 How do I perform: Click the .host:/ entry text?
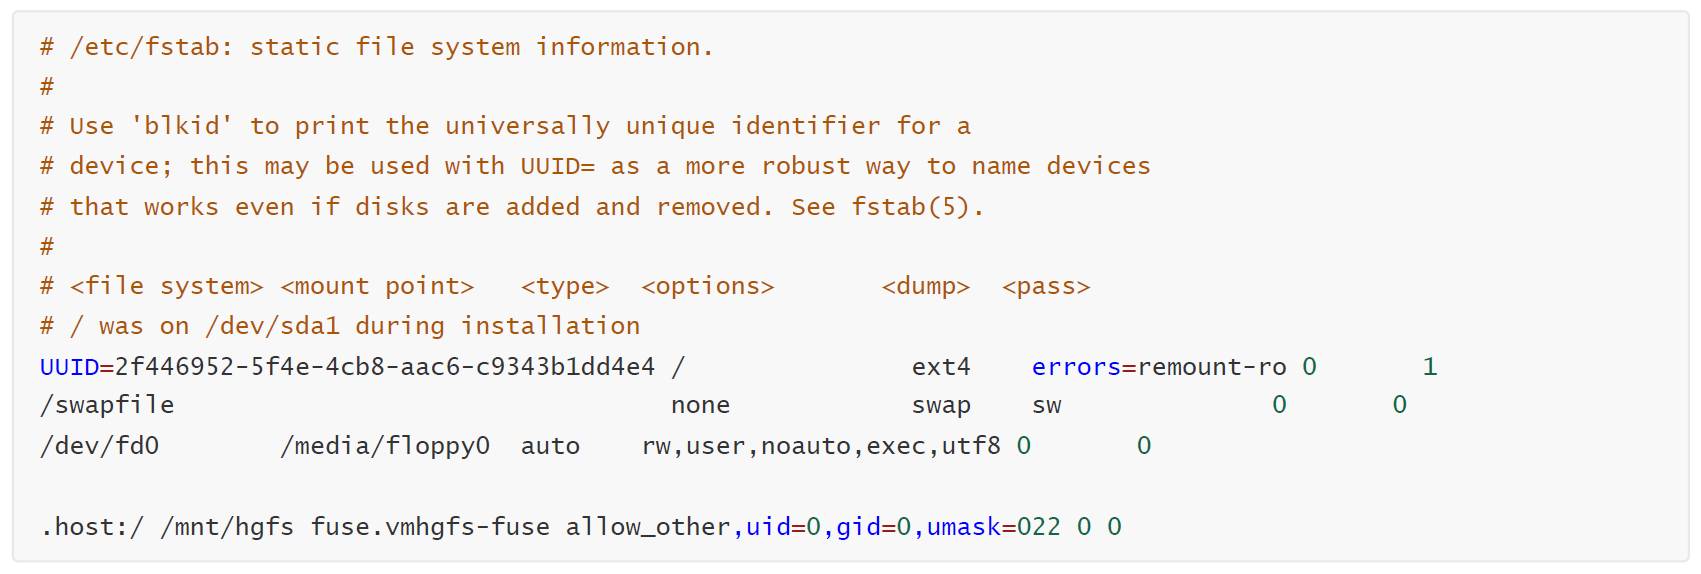click(x=92, y=526)
